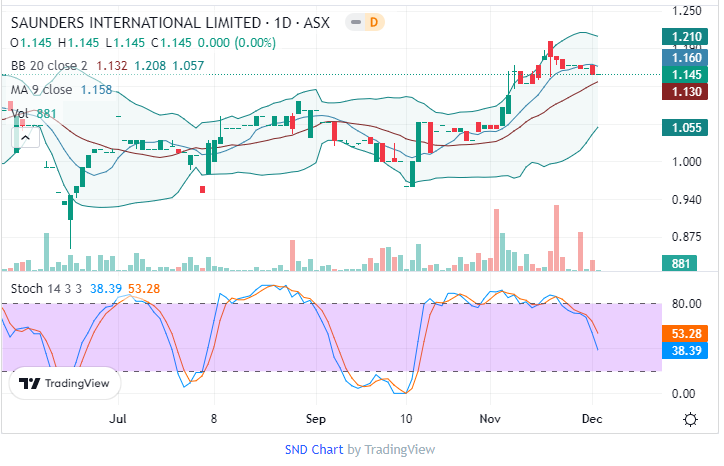Click the TradingView logo badge
The height and width of the screenshot is (466, 724).
pyautogui.click(x=65, y=383)
